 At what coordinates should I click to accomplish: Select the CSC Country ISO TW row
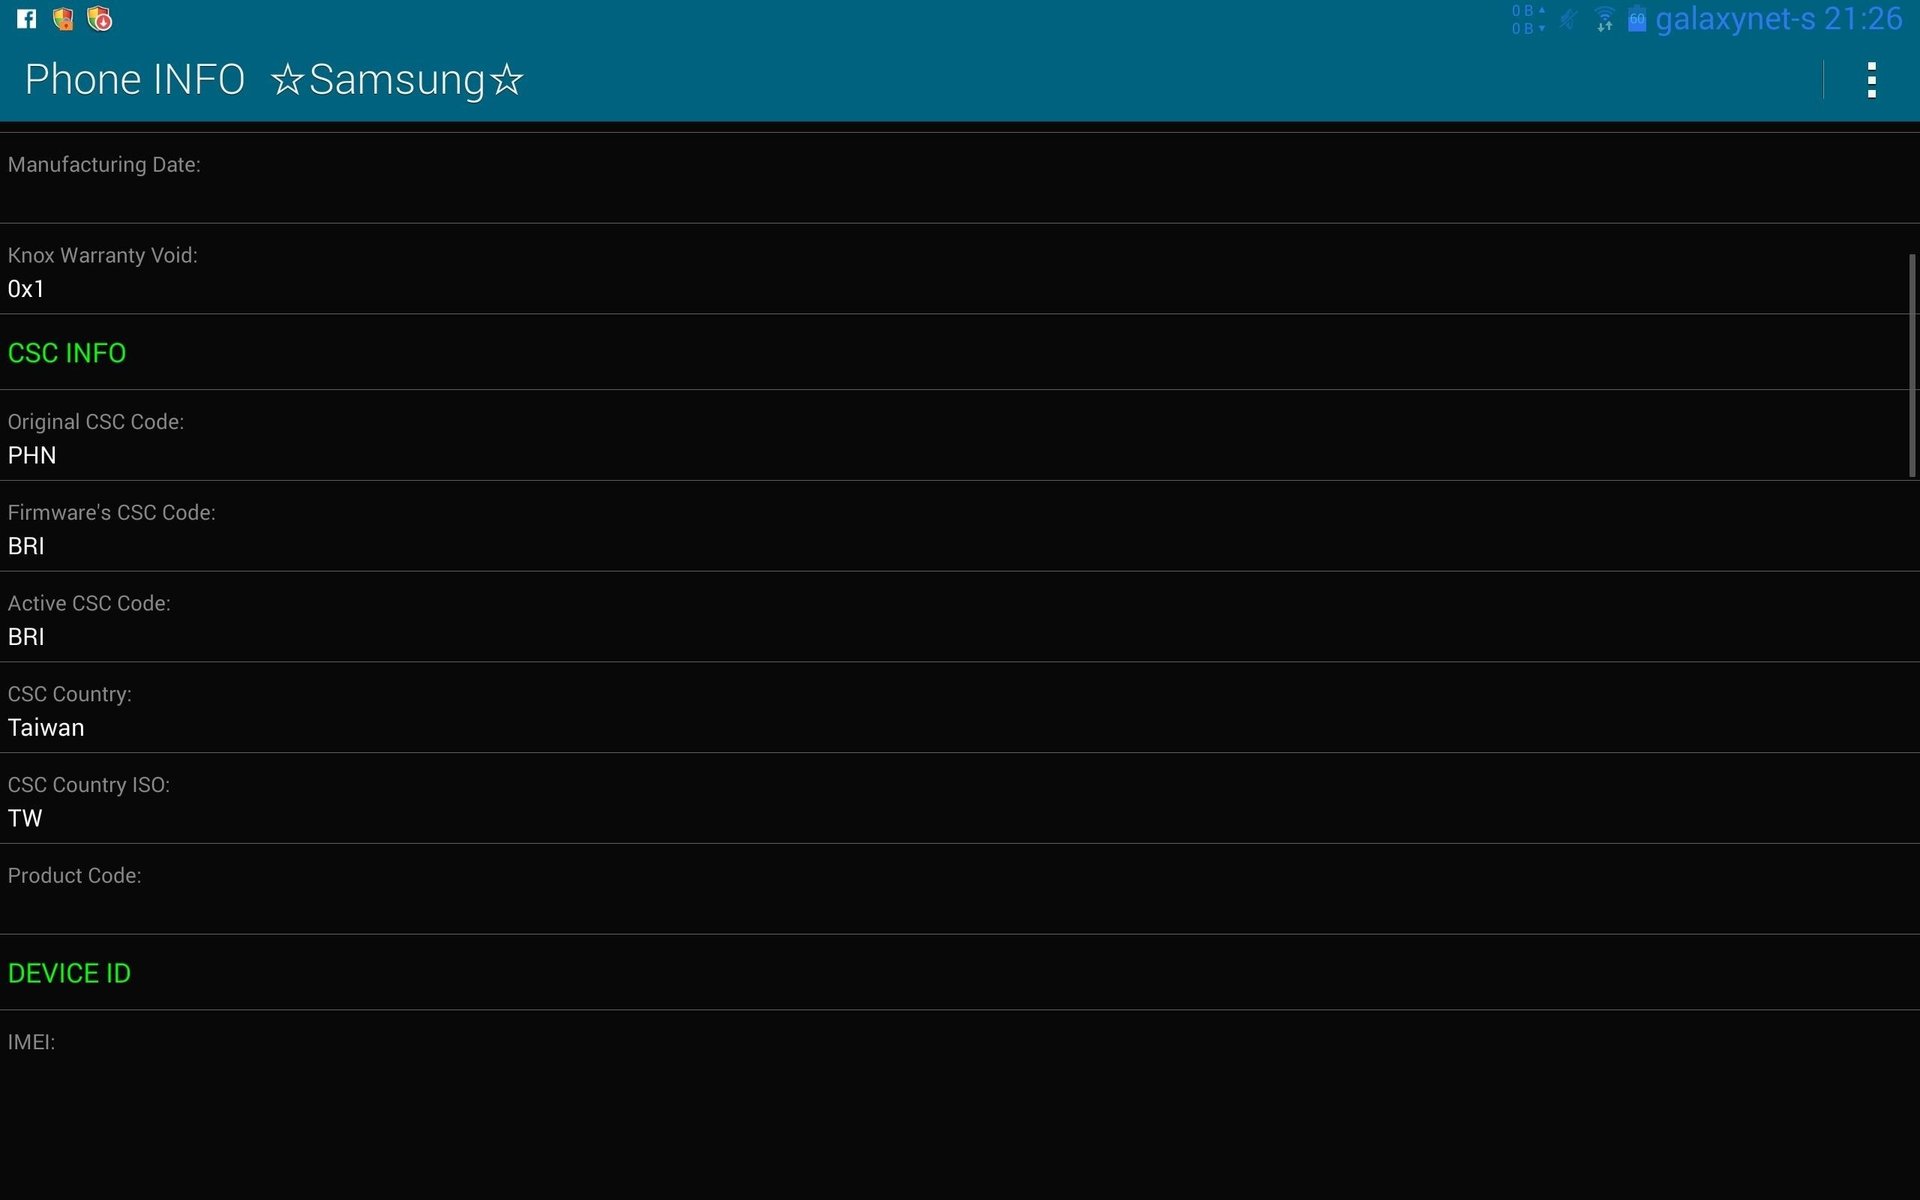click(x=960, y=799)
